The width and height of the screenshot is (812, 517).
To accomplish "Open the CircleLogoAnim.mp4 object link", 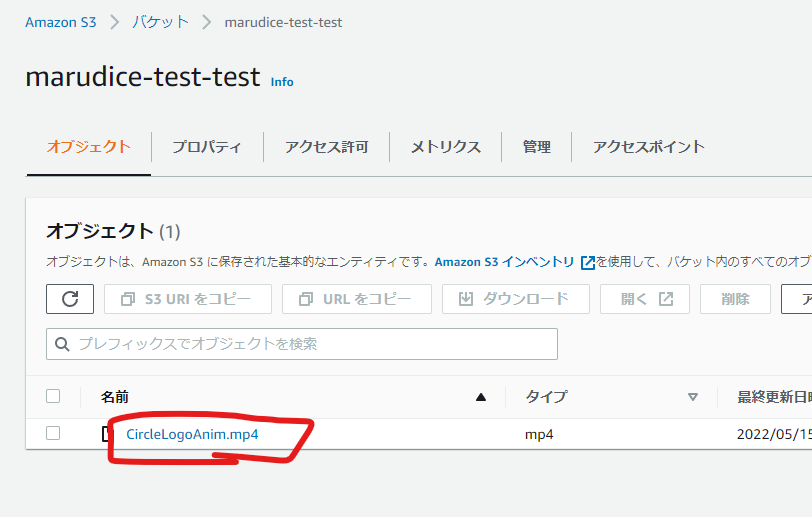I will click(x=192, y=434).
